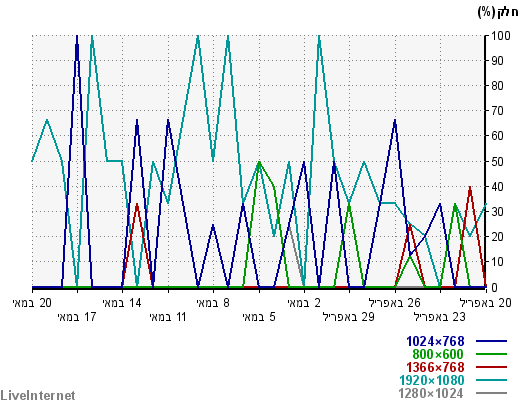Click the 10 value on the Y axis

[497, 262]
